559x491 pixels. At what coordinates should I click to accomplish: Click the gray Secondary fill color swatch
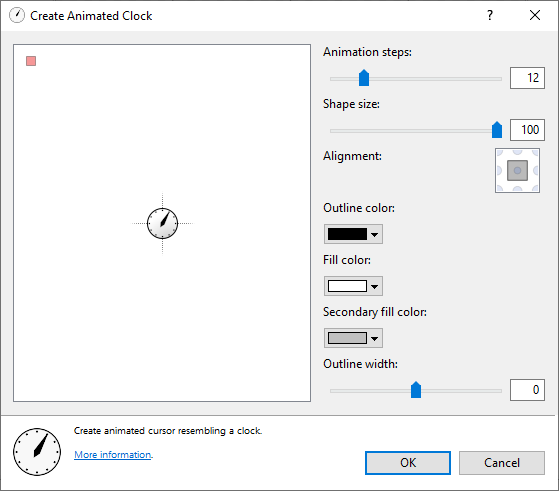point(347,338)
